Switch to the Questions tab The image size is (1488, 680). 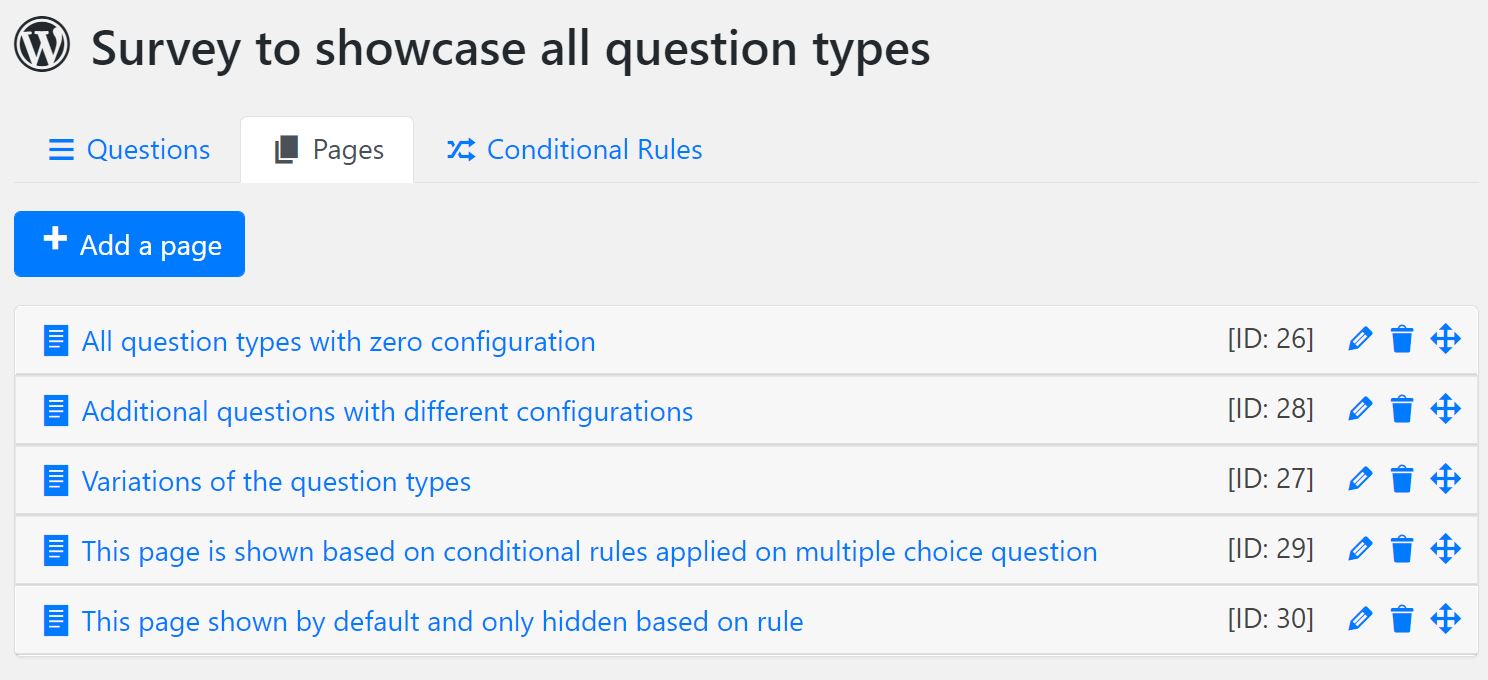129,150
